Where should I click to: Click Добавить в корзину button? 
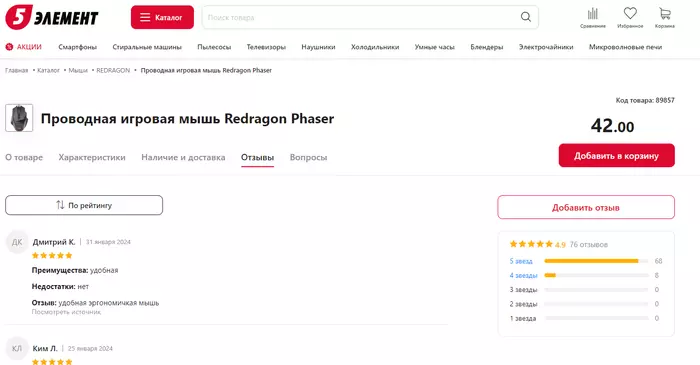(x=617, y=155)
